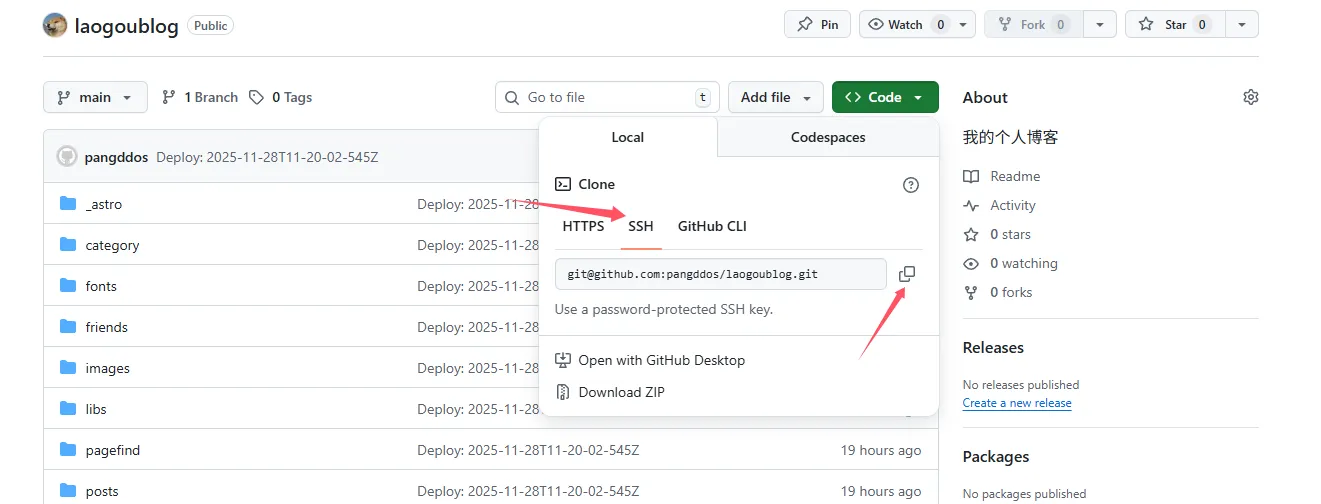View the 0 watching link
Viewport: 1321px width, 504px height.
click(x=1010, y=263)
